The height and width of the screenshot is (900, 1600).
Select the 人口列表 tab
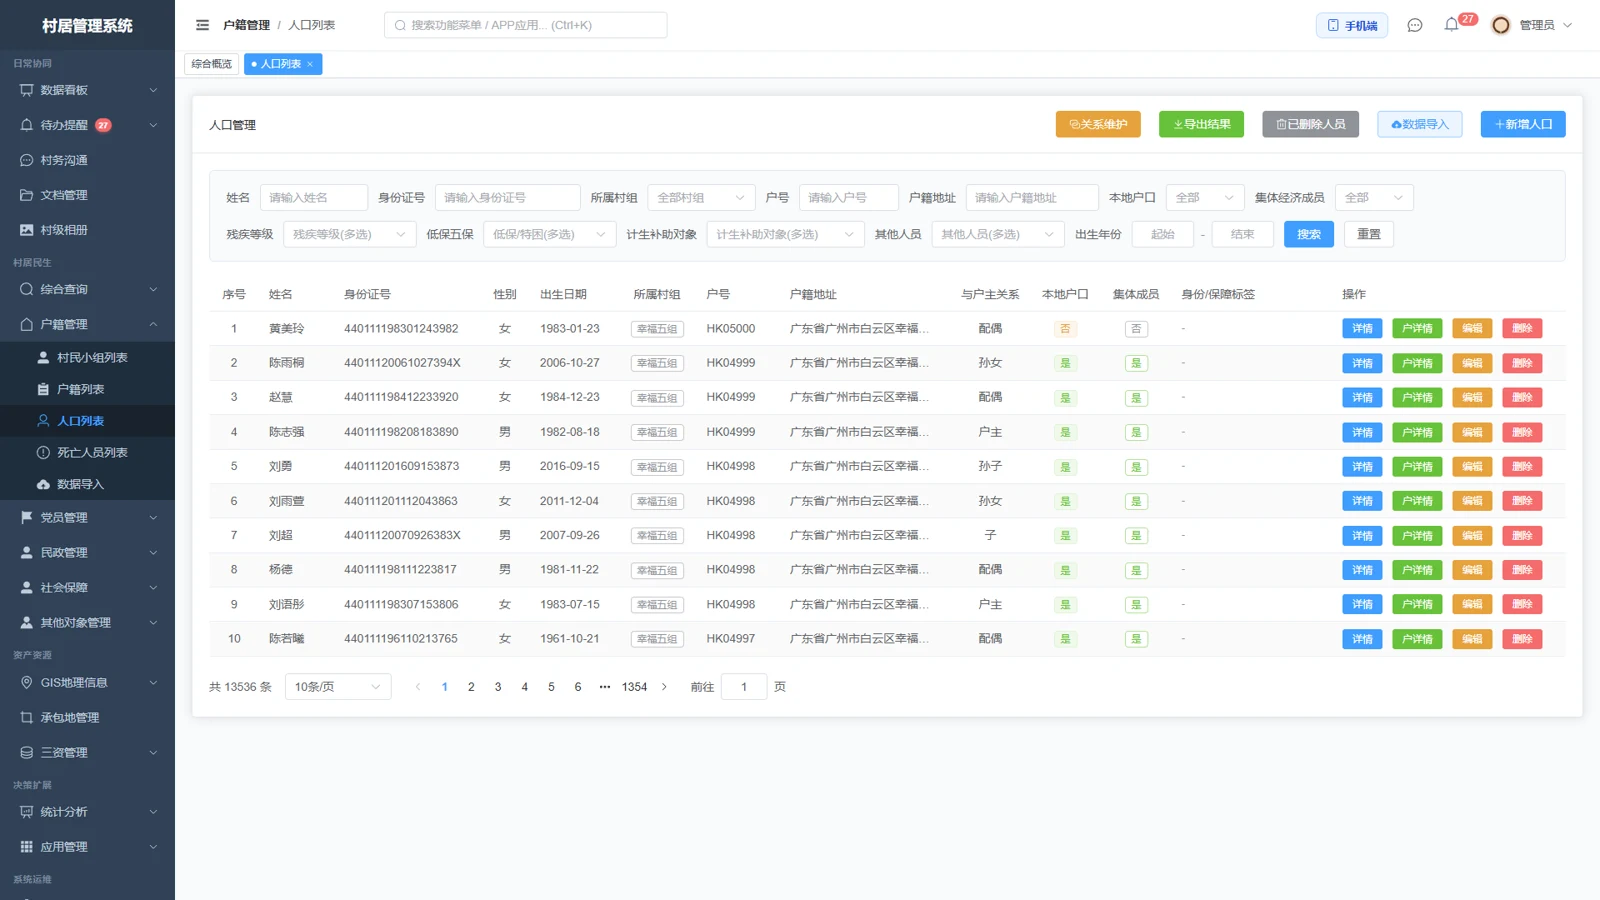click(281, 64)
